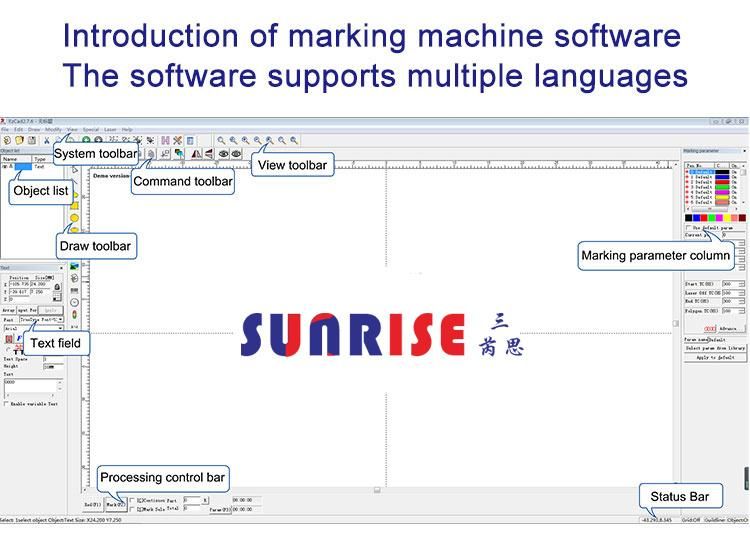Click the Param(F3) button

point(220,510)
